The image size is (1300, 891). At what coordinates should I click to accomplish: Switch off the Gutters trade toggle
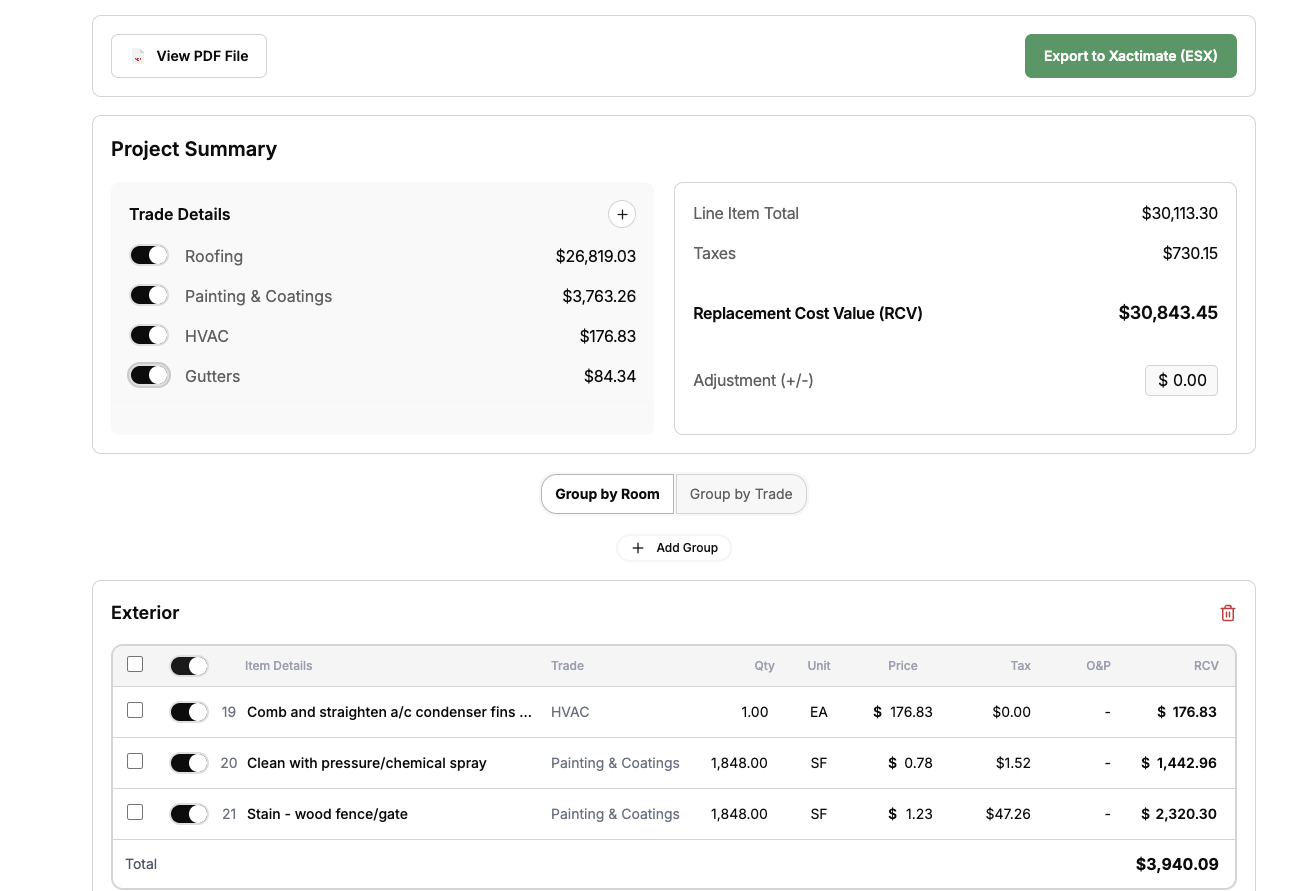tap(149, 376)
